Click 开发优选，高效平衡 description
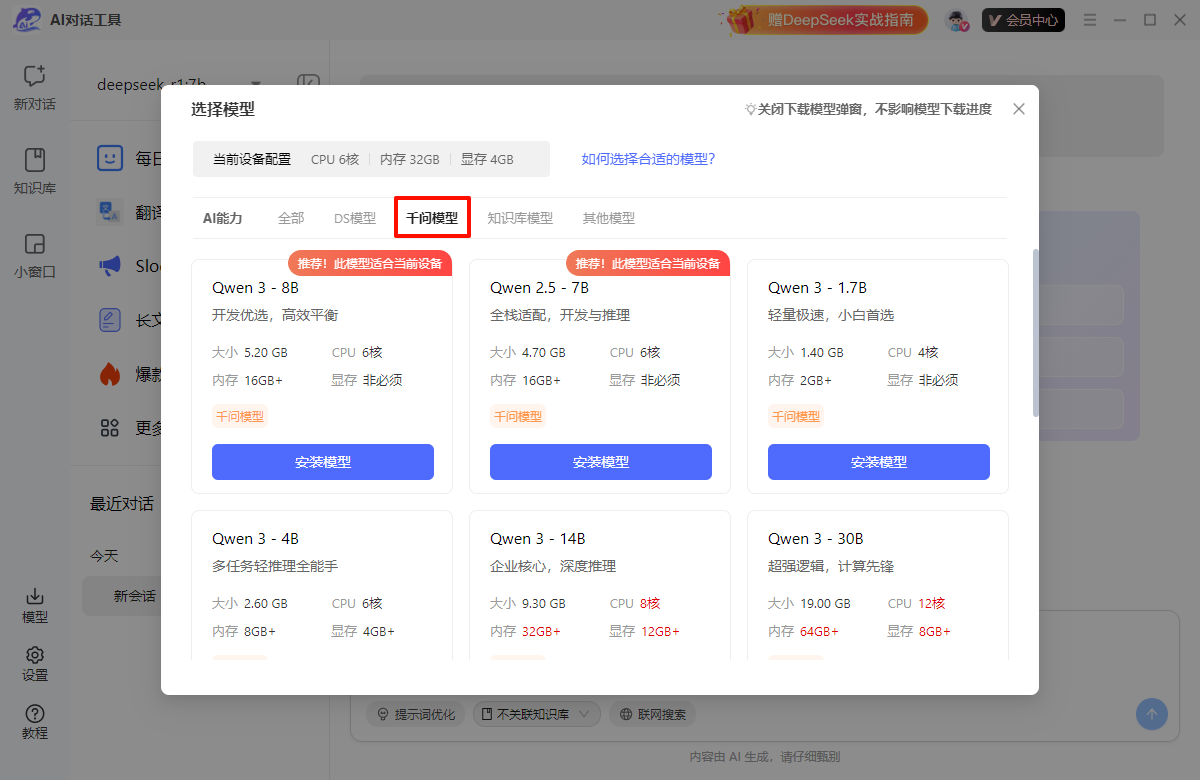 275,315
